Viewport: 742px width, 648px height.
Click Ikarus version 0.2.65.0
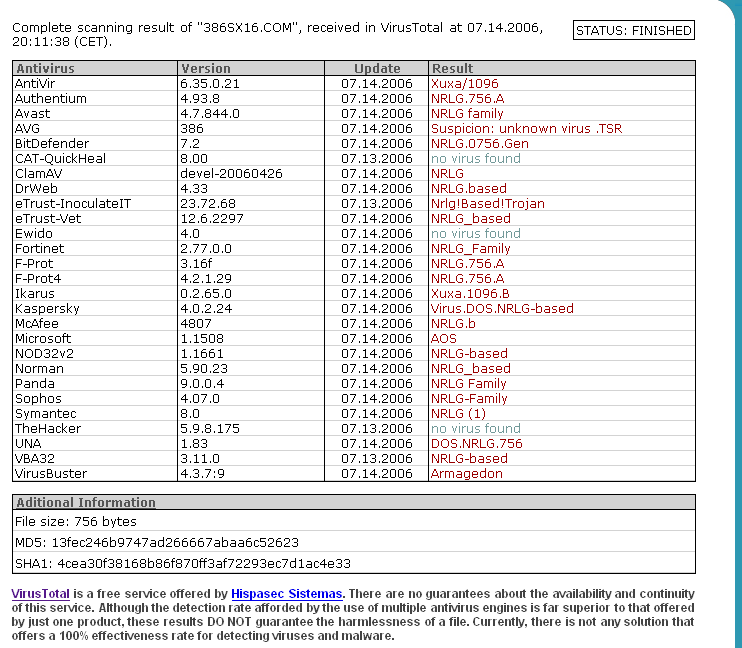point(206,293)
